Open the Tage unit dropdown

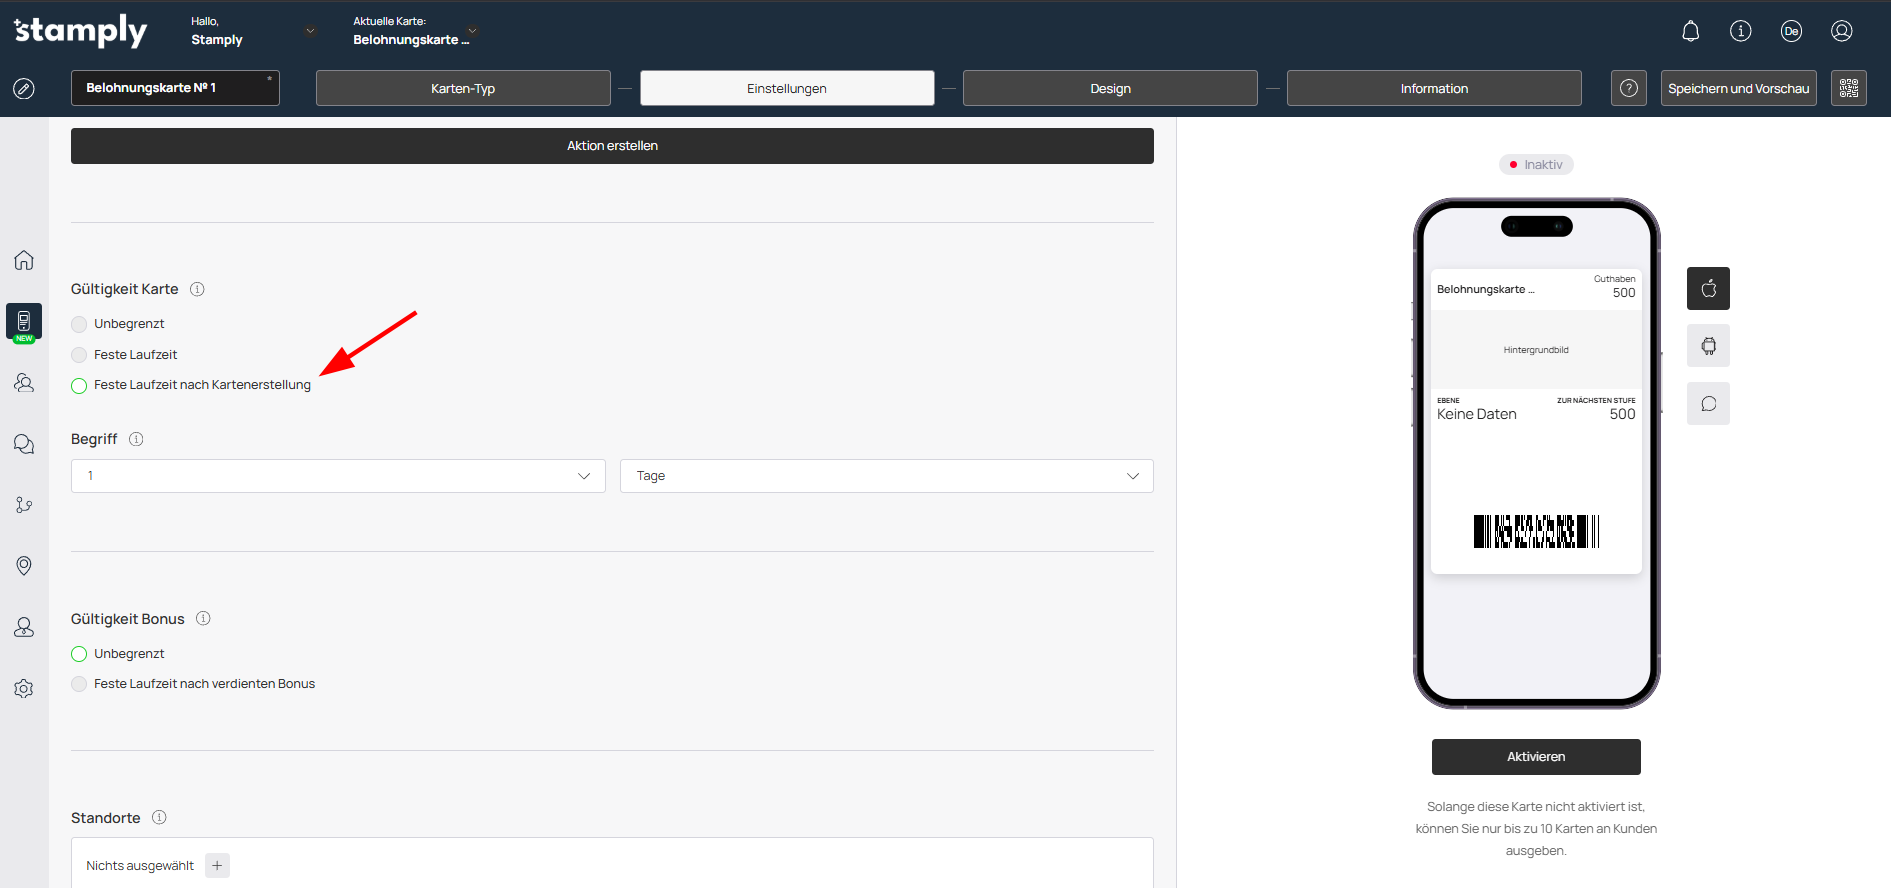click(x=886, y=476)
